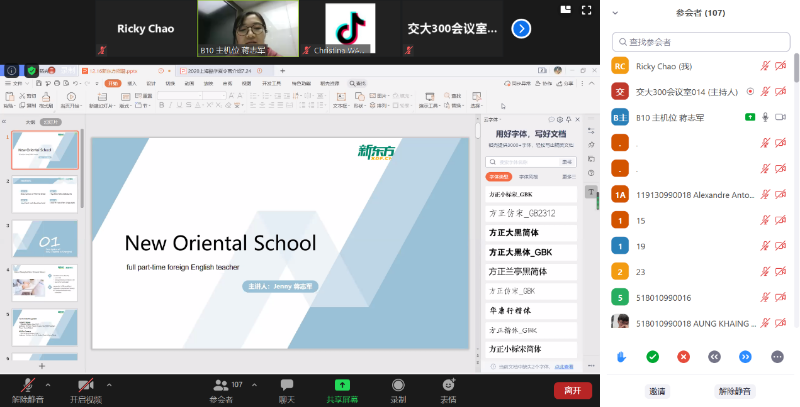This screenshot has height=407, width=800.
Task: Toggle microphone icon on B10 主机位 row
Action: (x=765, y=117)
